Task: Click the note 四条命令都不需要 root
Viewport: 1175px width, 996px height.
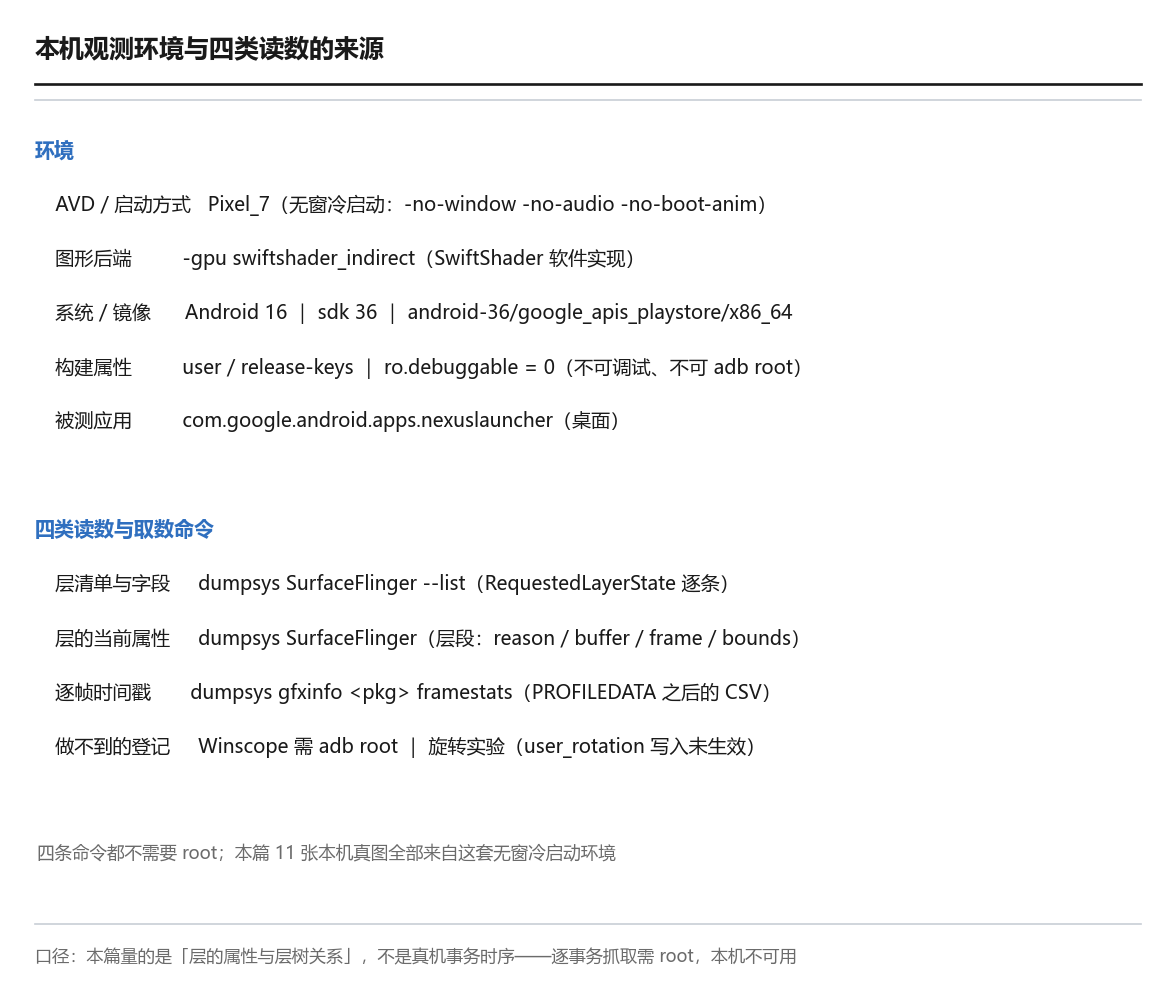Action: 326,853
